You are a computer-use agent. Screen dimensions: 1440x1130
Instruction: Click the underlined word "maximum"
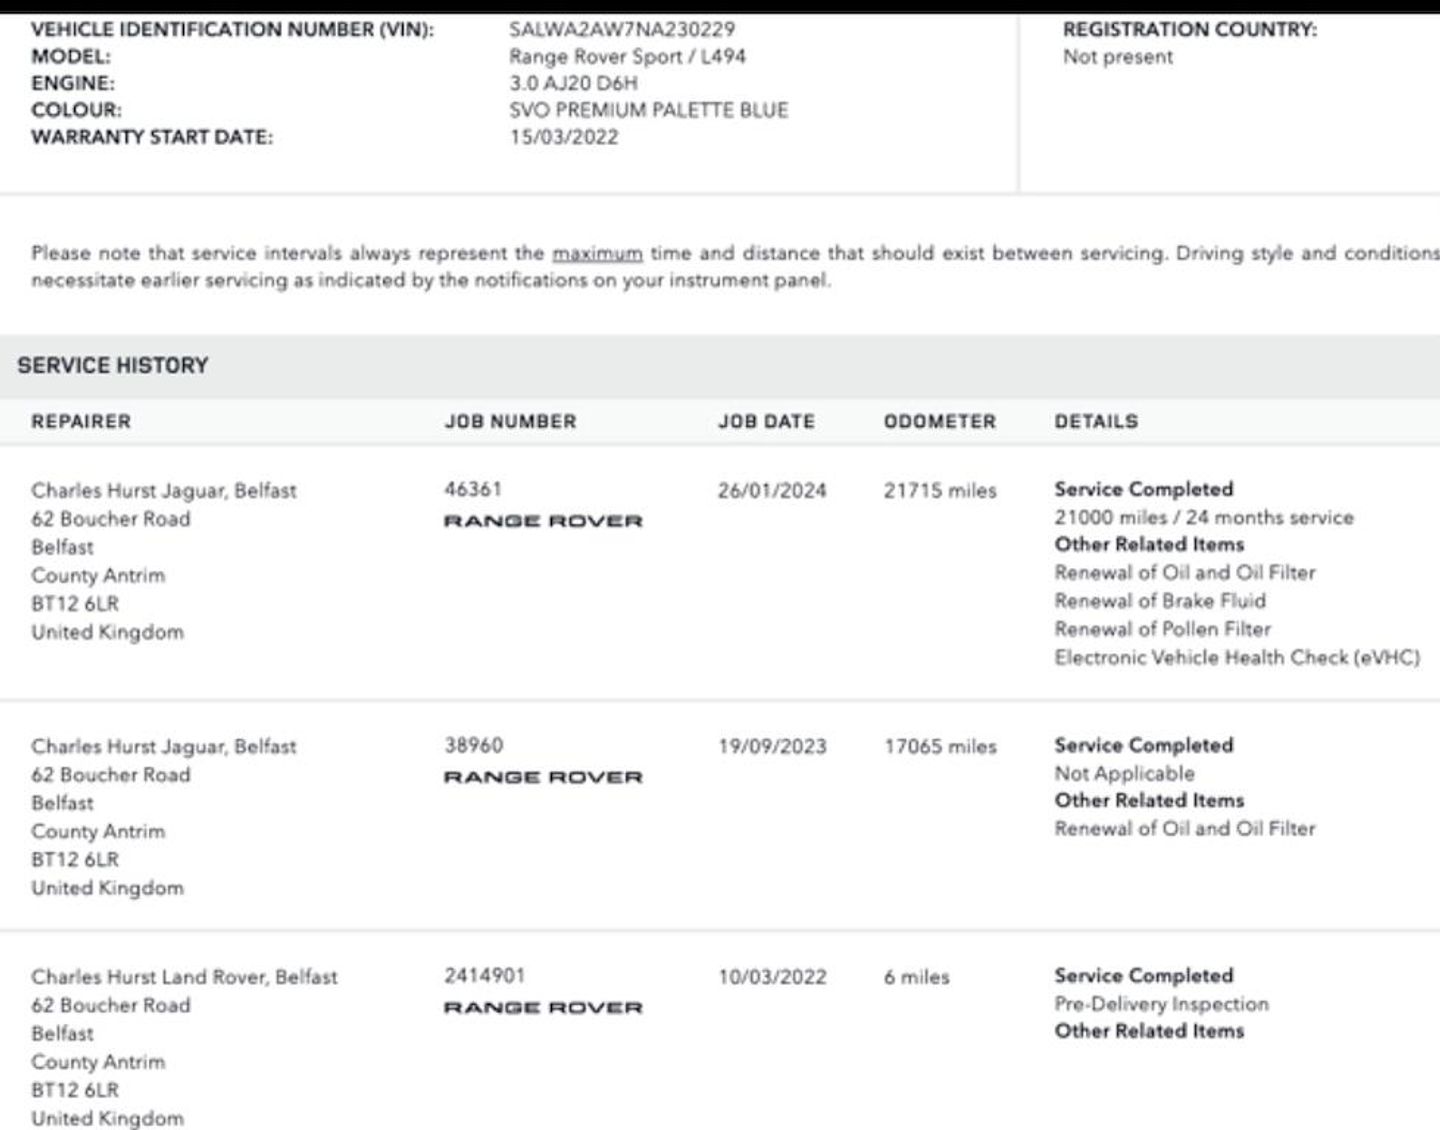point(597,254)
